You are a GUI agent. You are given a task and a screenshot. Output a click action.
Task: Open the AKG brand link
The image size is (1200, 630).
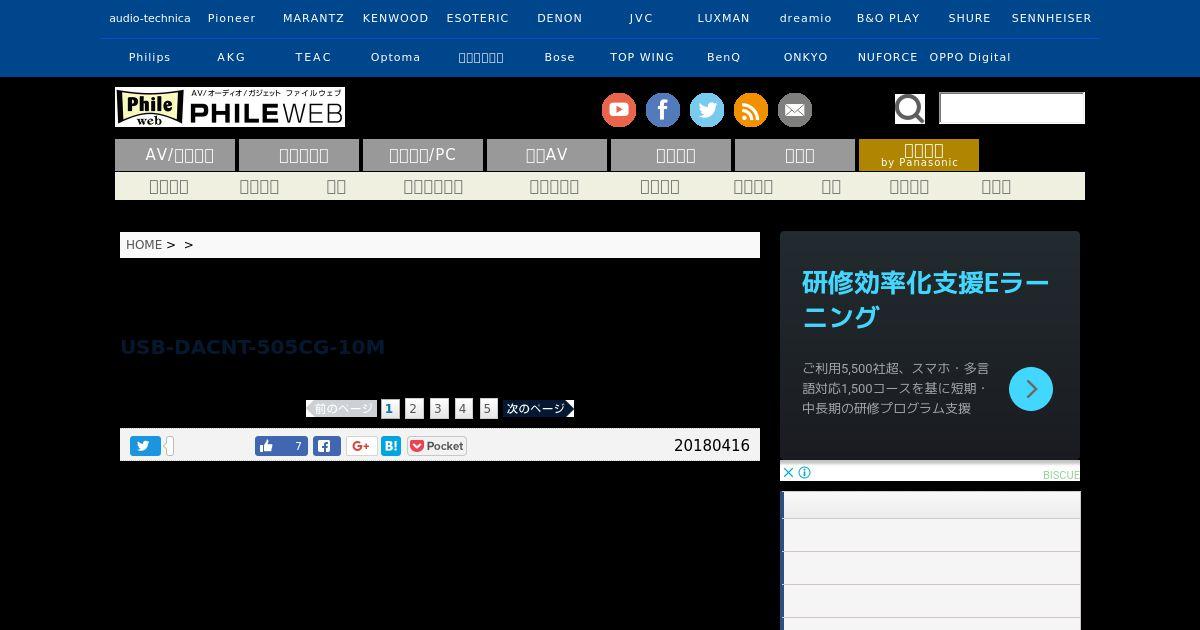coord(232,57)
